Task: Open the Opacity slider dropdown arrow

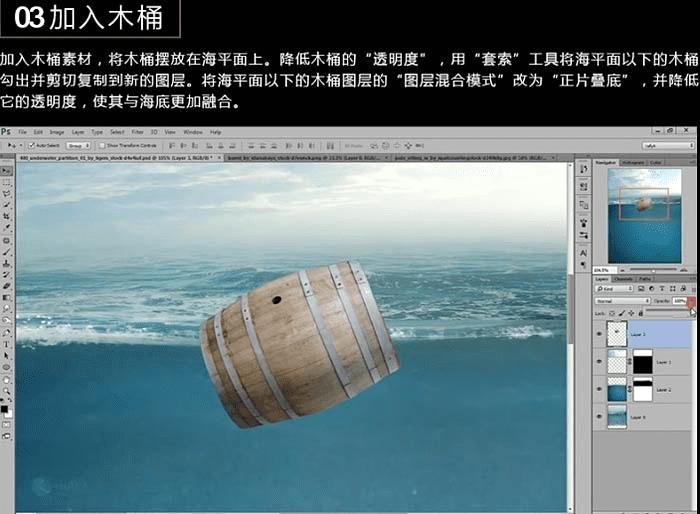Action: point(691,301)
